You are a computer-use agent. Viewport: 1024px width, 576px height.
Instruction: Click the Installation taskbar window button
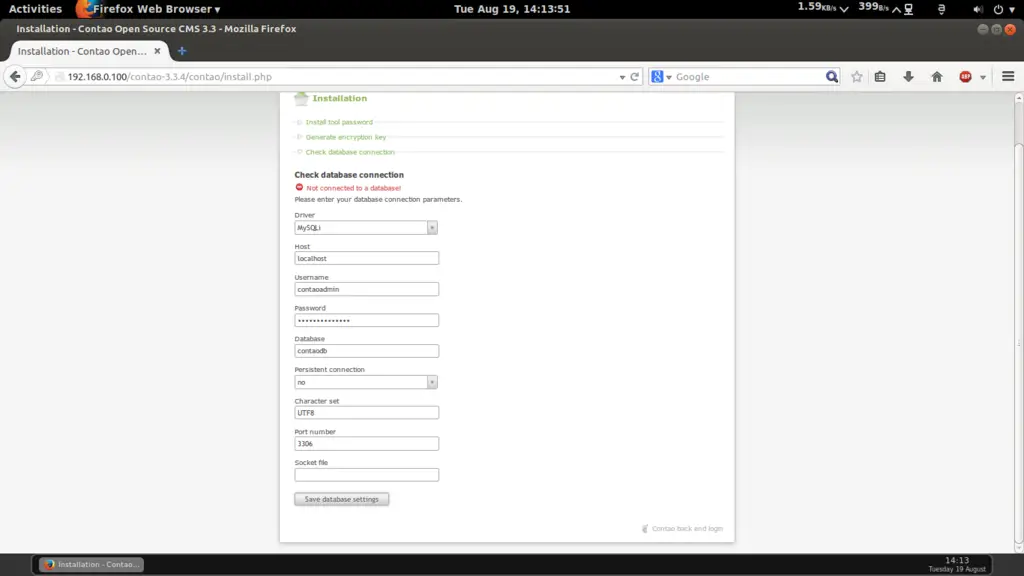coord(91,564)
